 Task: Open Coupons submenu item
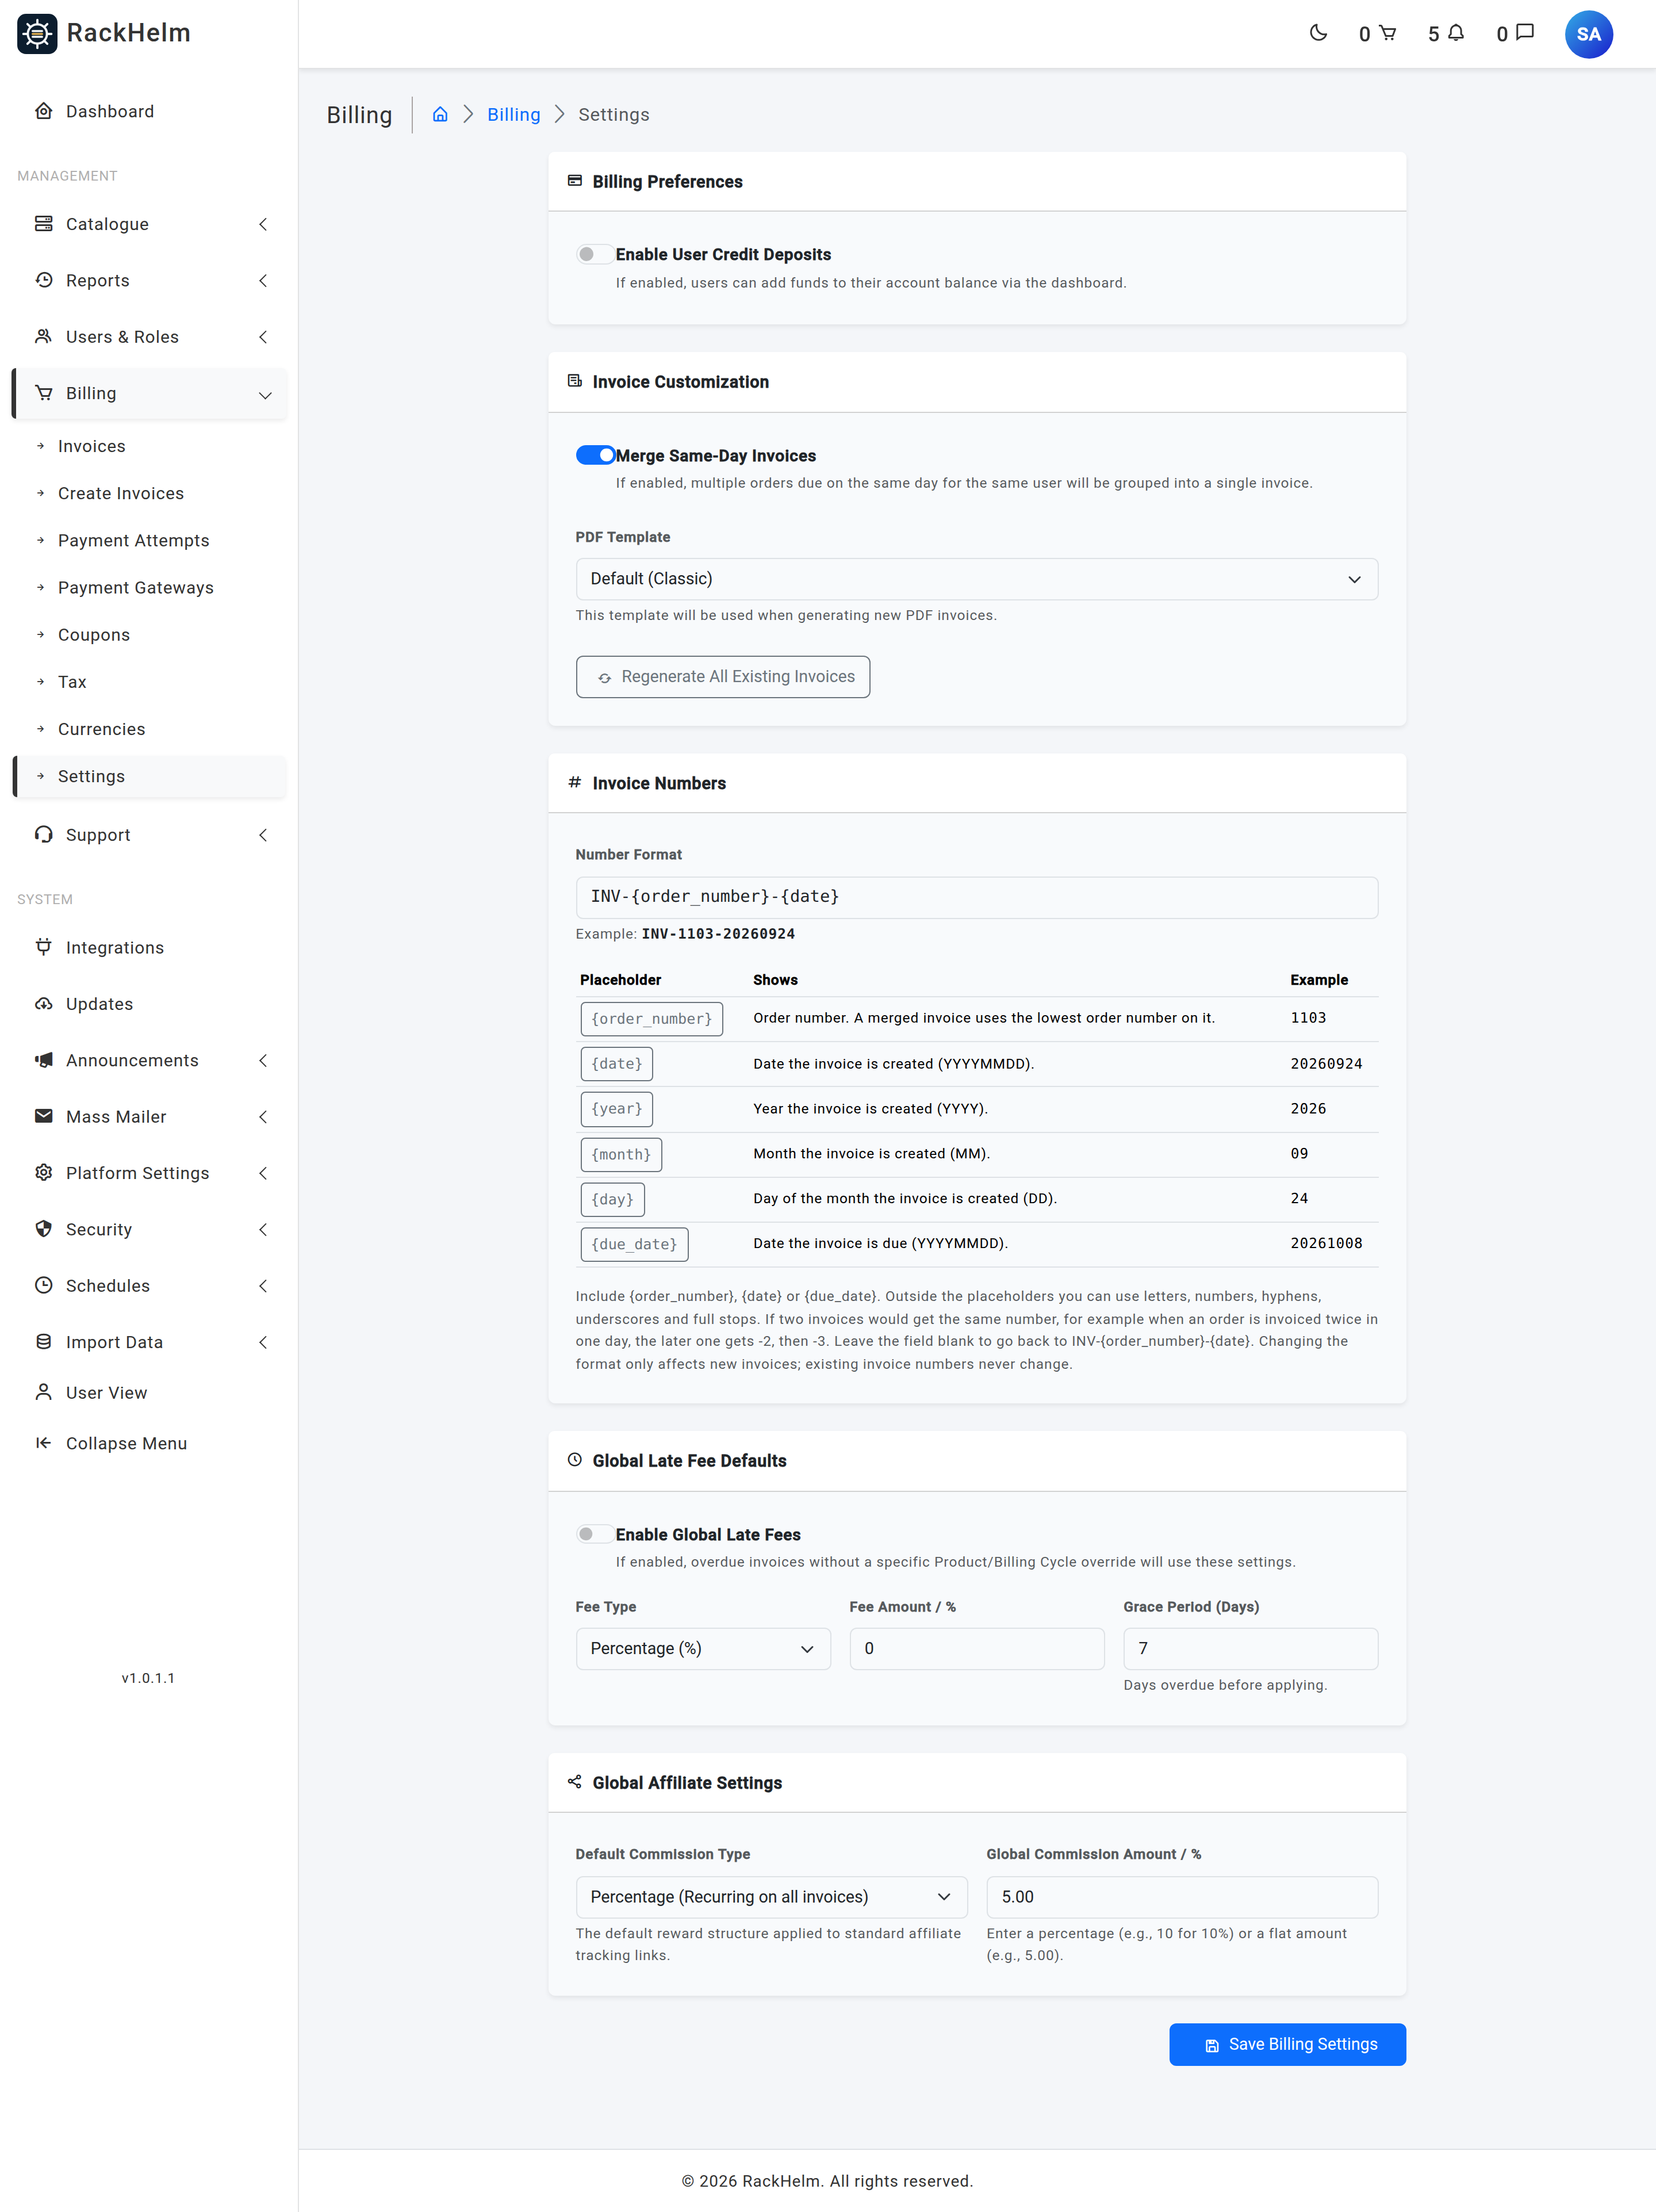[150, 635]
